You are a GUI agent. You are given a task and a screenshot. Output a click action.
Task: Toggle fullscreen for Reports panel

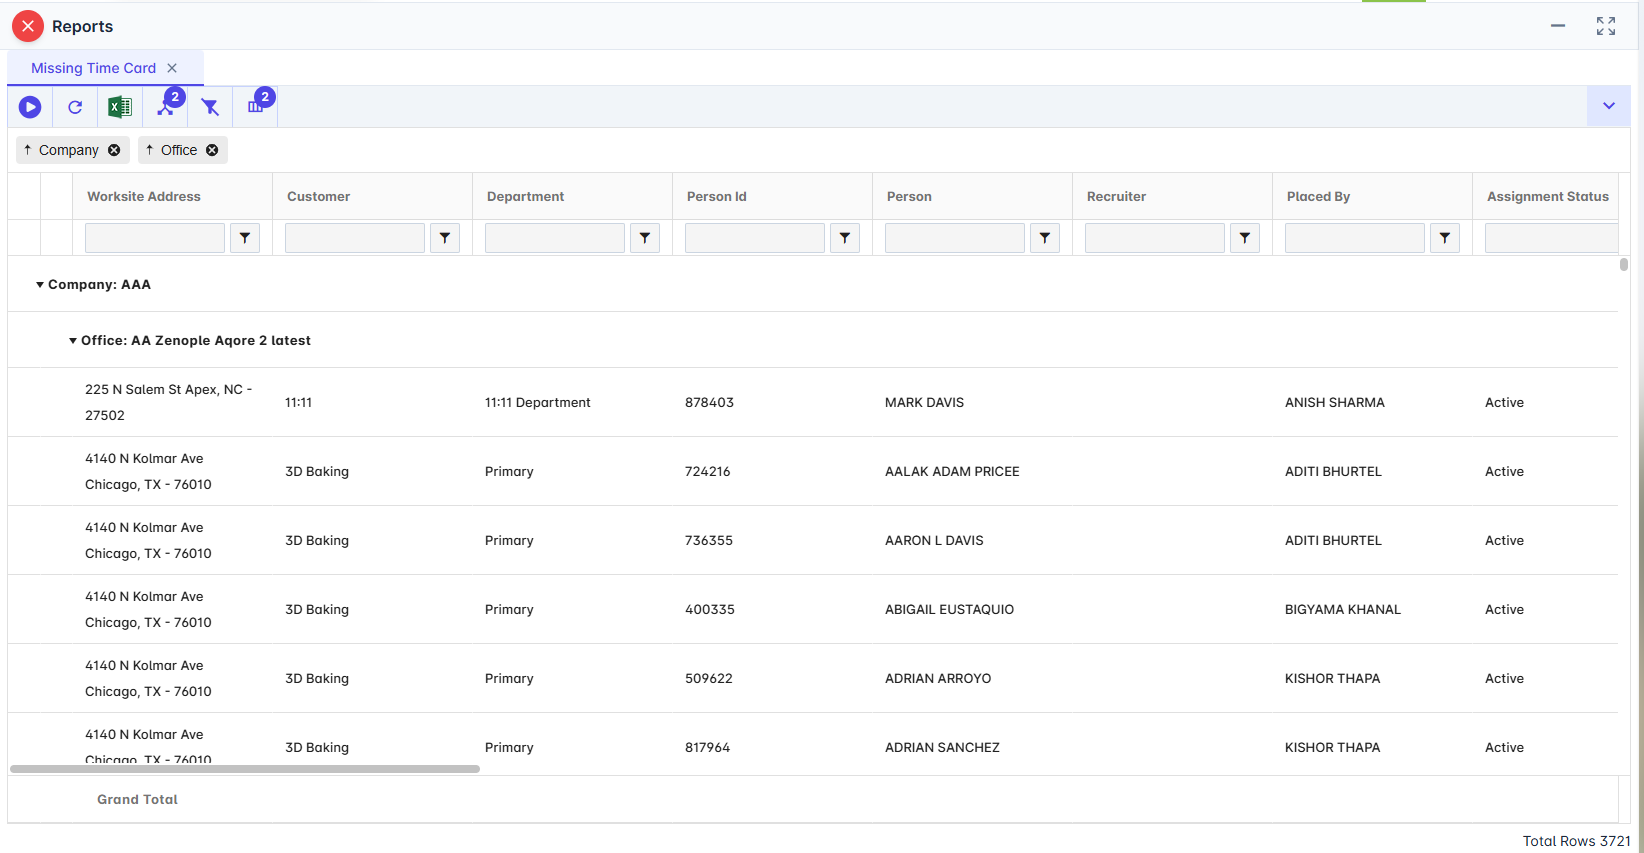(1606, 26)
